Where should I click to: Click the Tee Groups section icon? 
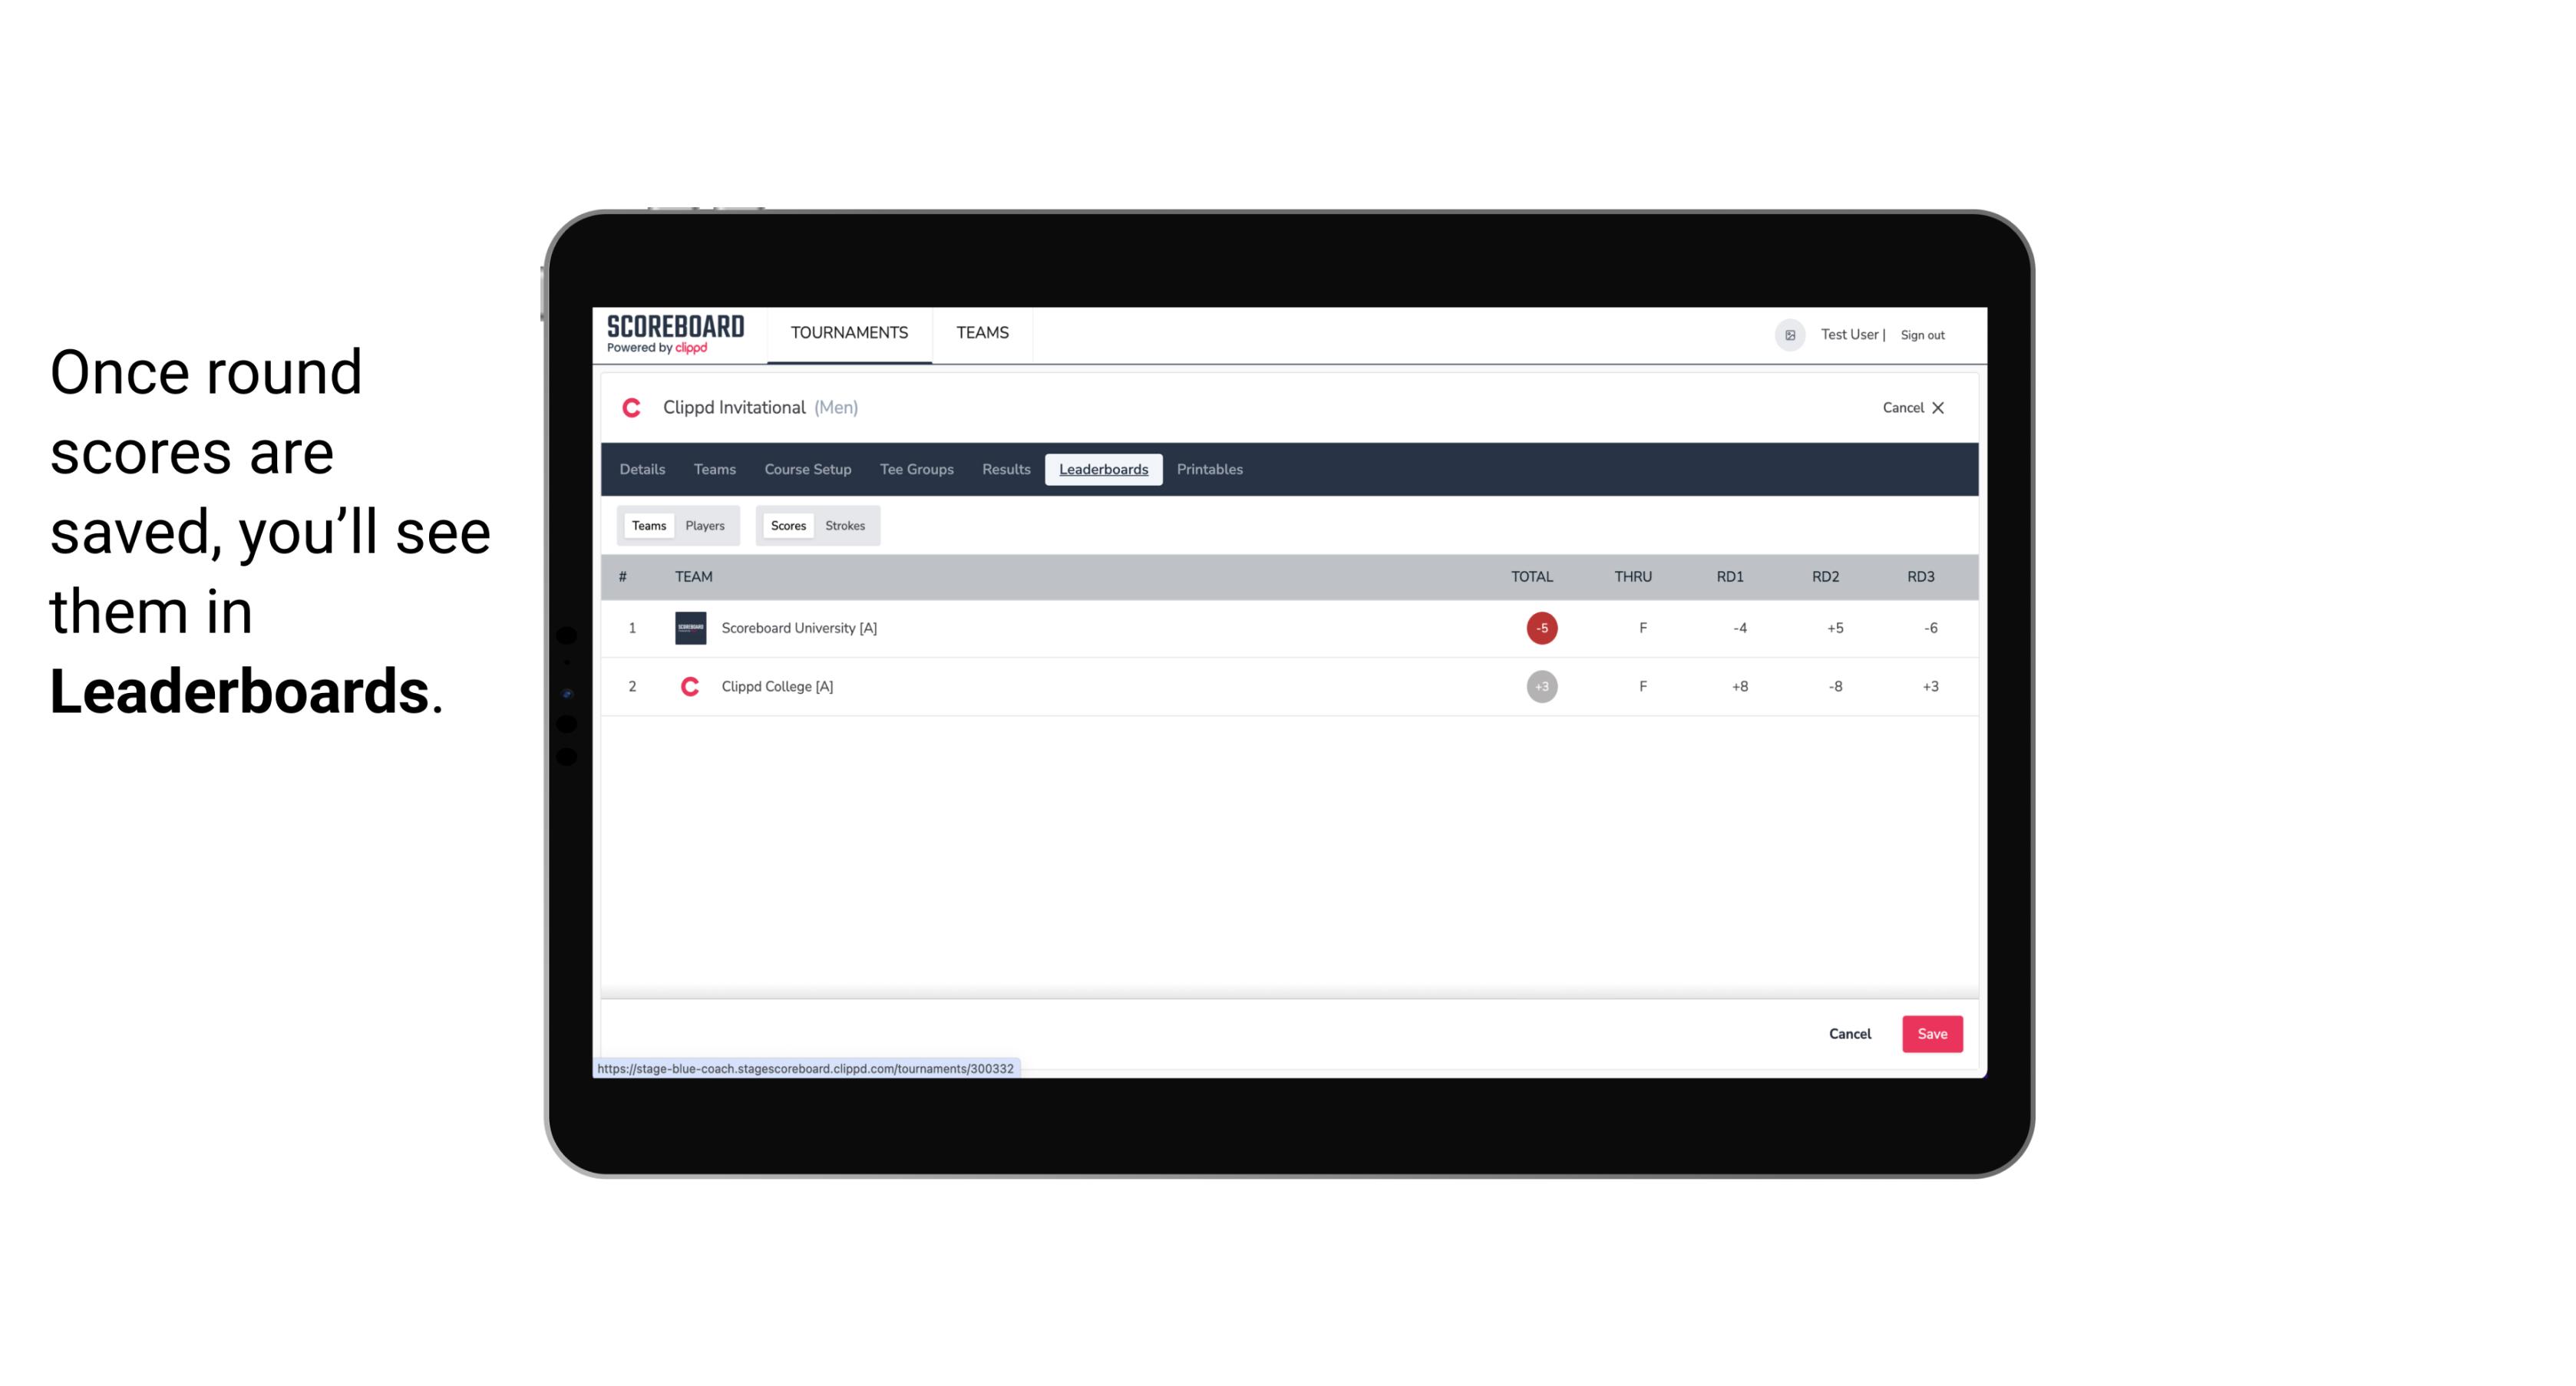pyautogui.click(x=915, y=470)
